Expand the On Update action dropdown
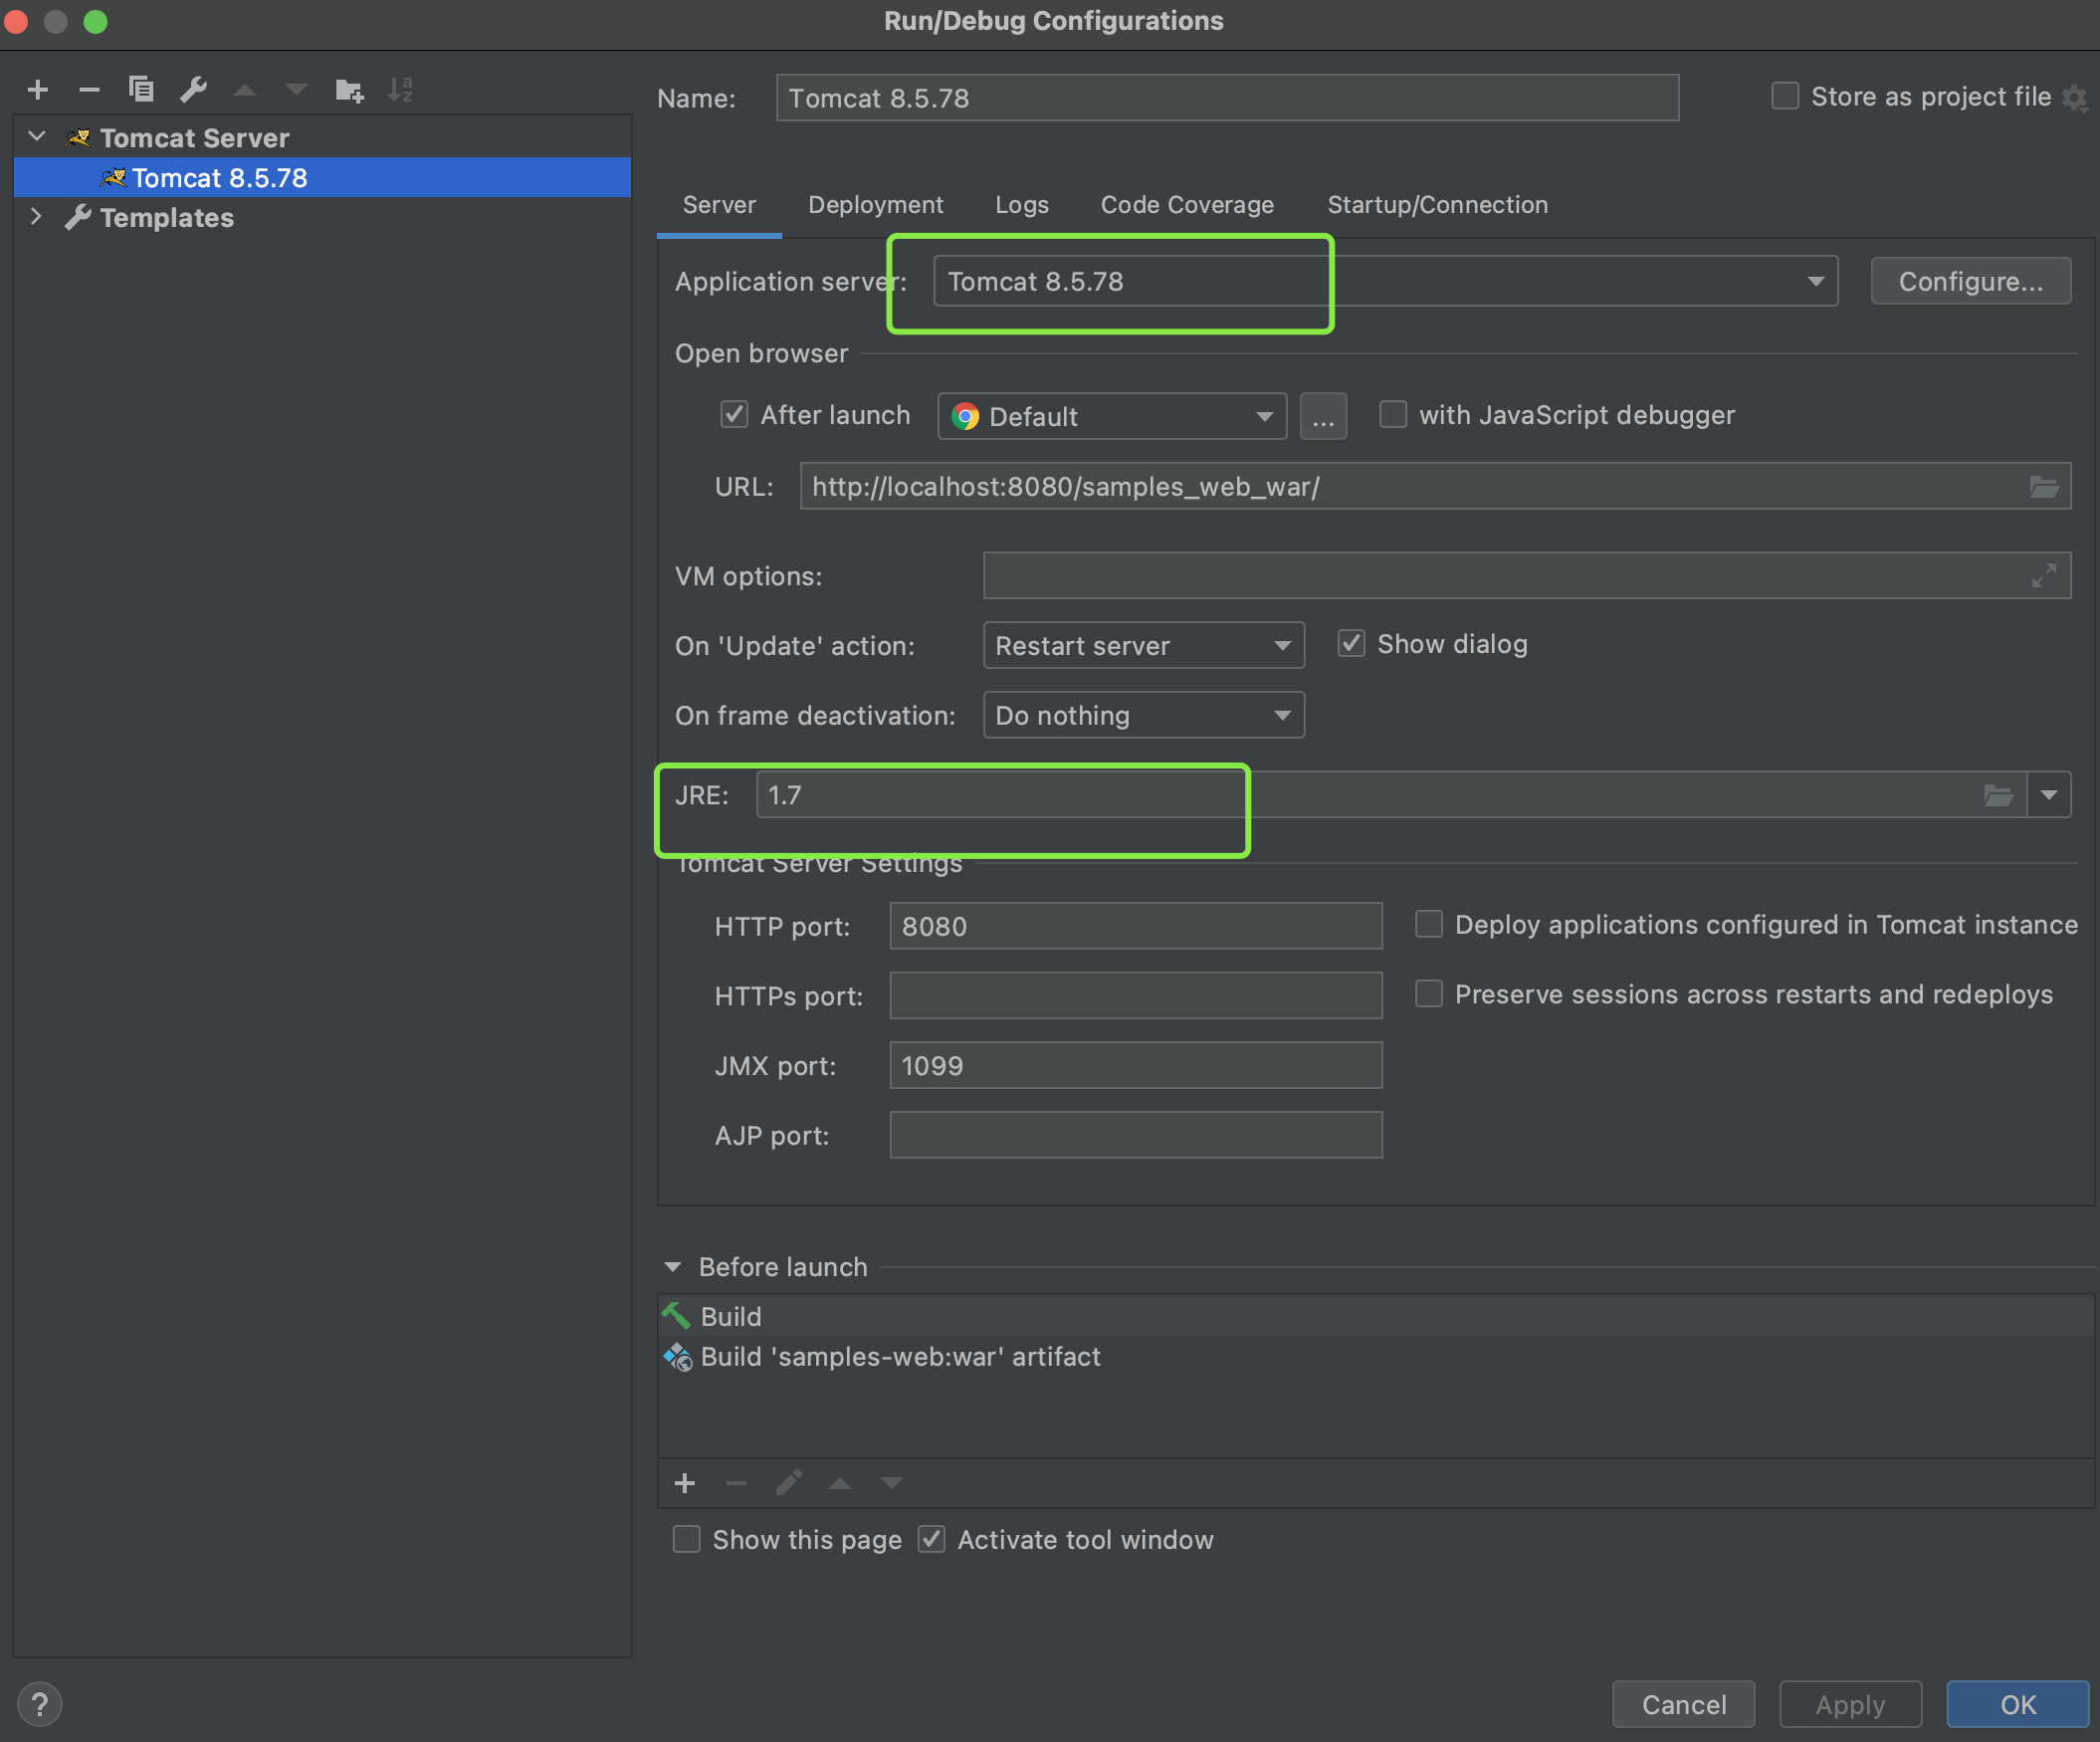Screen dimensions: 2100x1742 pos(1279,645)
